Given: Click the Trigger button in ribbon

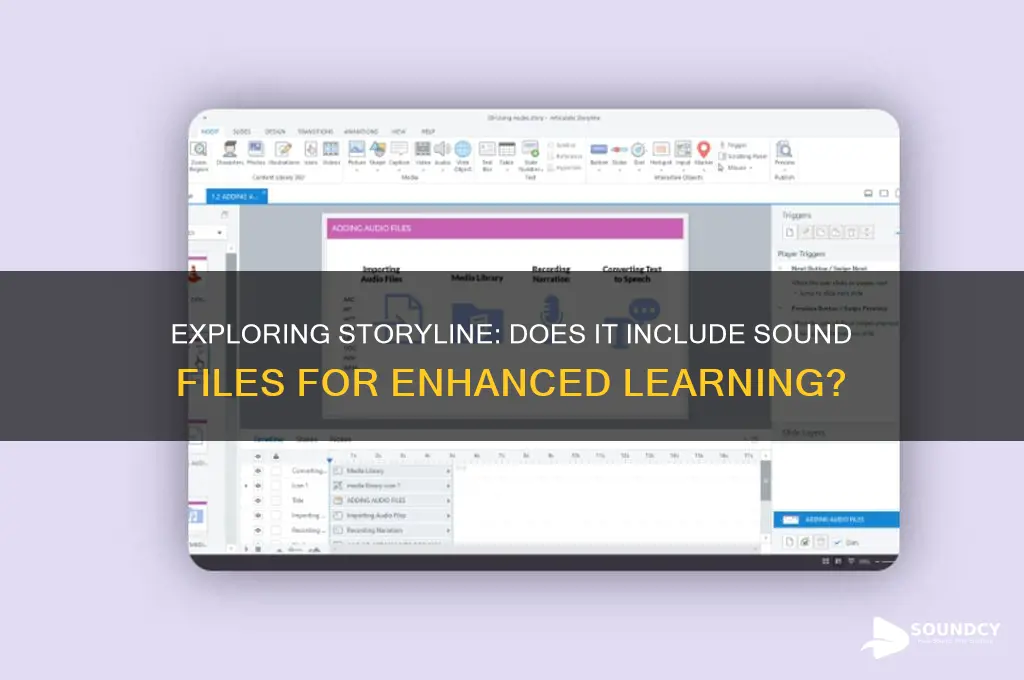Looking at the screenshot, I should tap(733, 145).
